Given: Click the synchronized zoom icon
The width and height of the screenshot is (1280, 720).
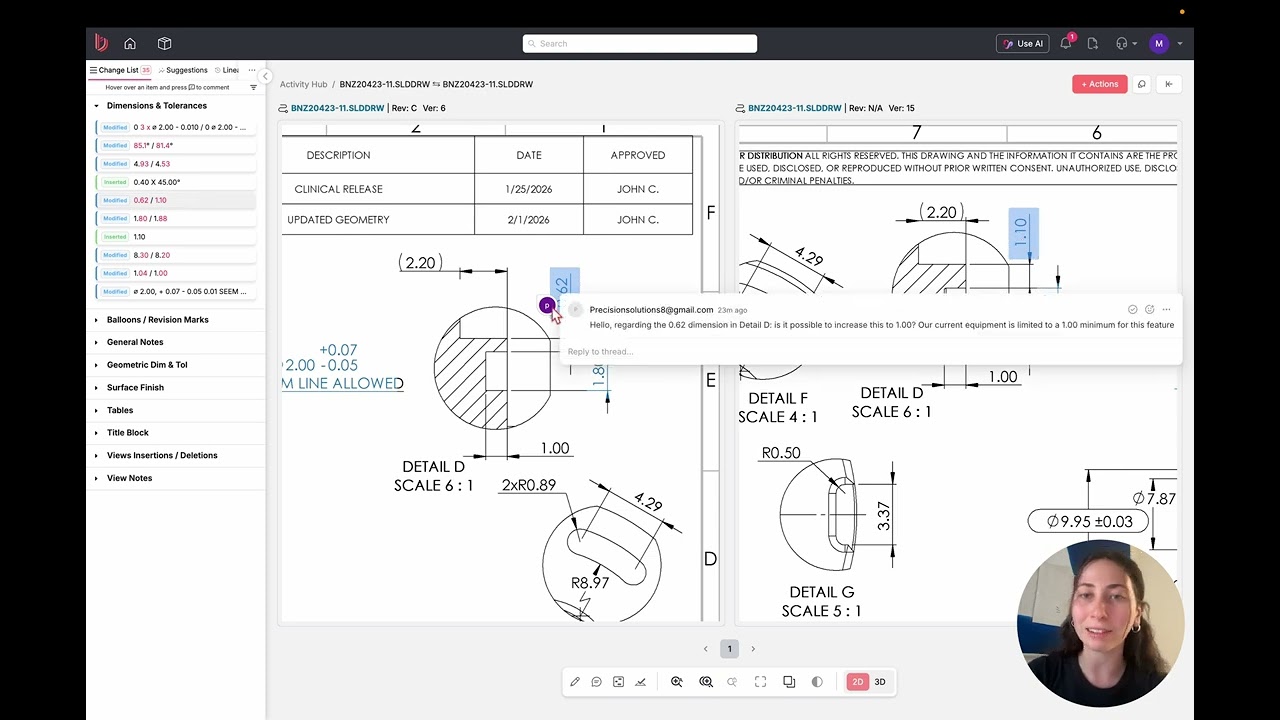Looking at the screenshot, I should [706, 682].
